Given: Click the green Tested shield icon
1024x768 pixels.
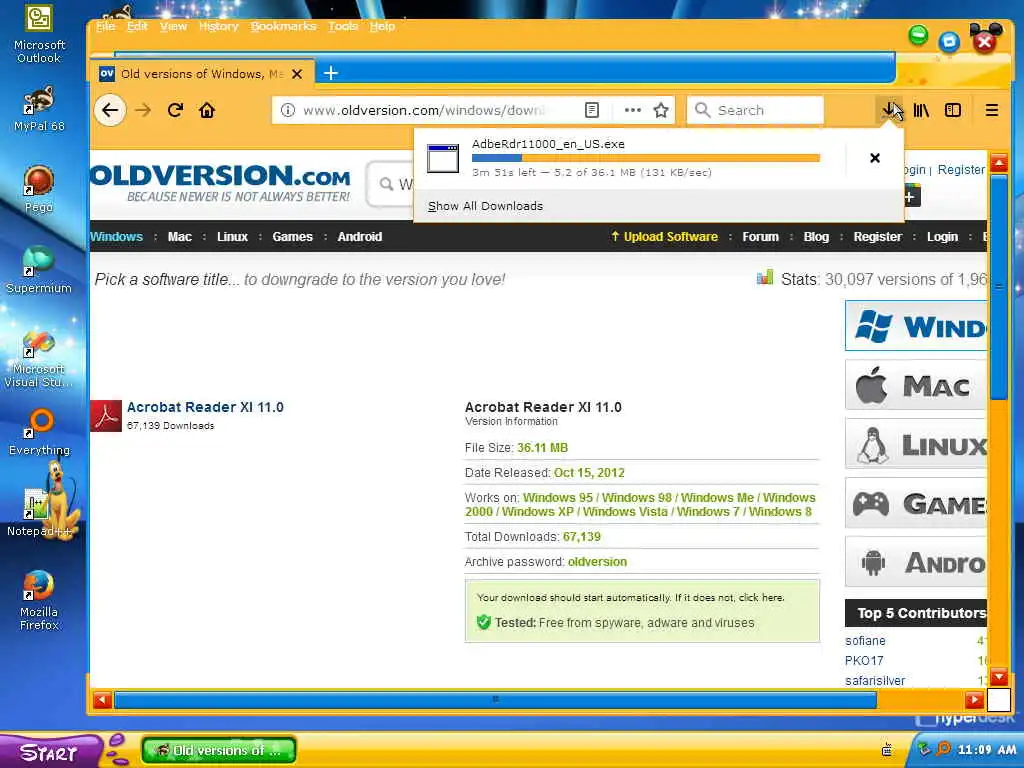Looking at the screenshot, I should 483,622.
